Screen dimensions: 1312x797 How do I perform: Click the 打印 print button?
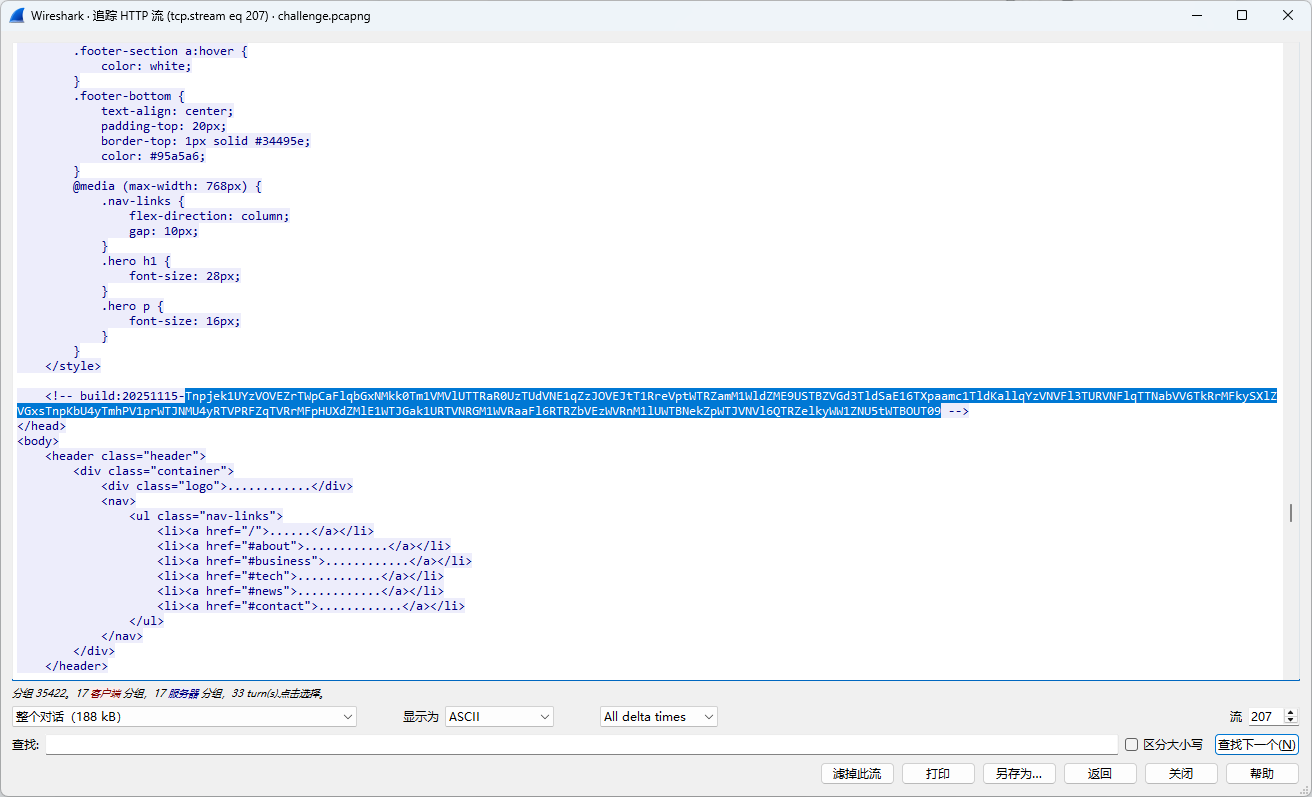click(937, 774)
